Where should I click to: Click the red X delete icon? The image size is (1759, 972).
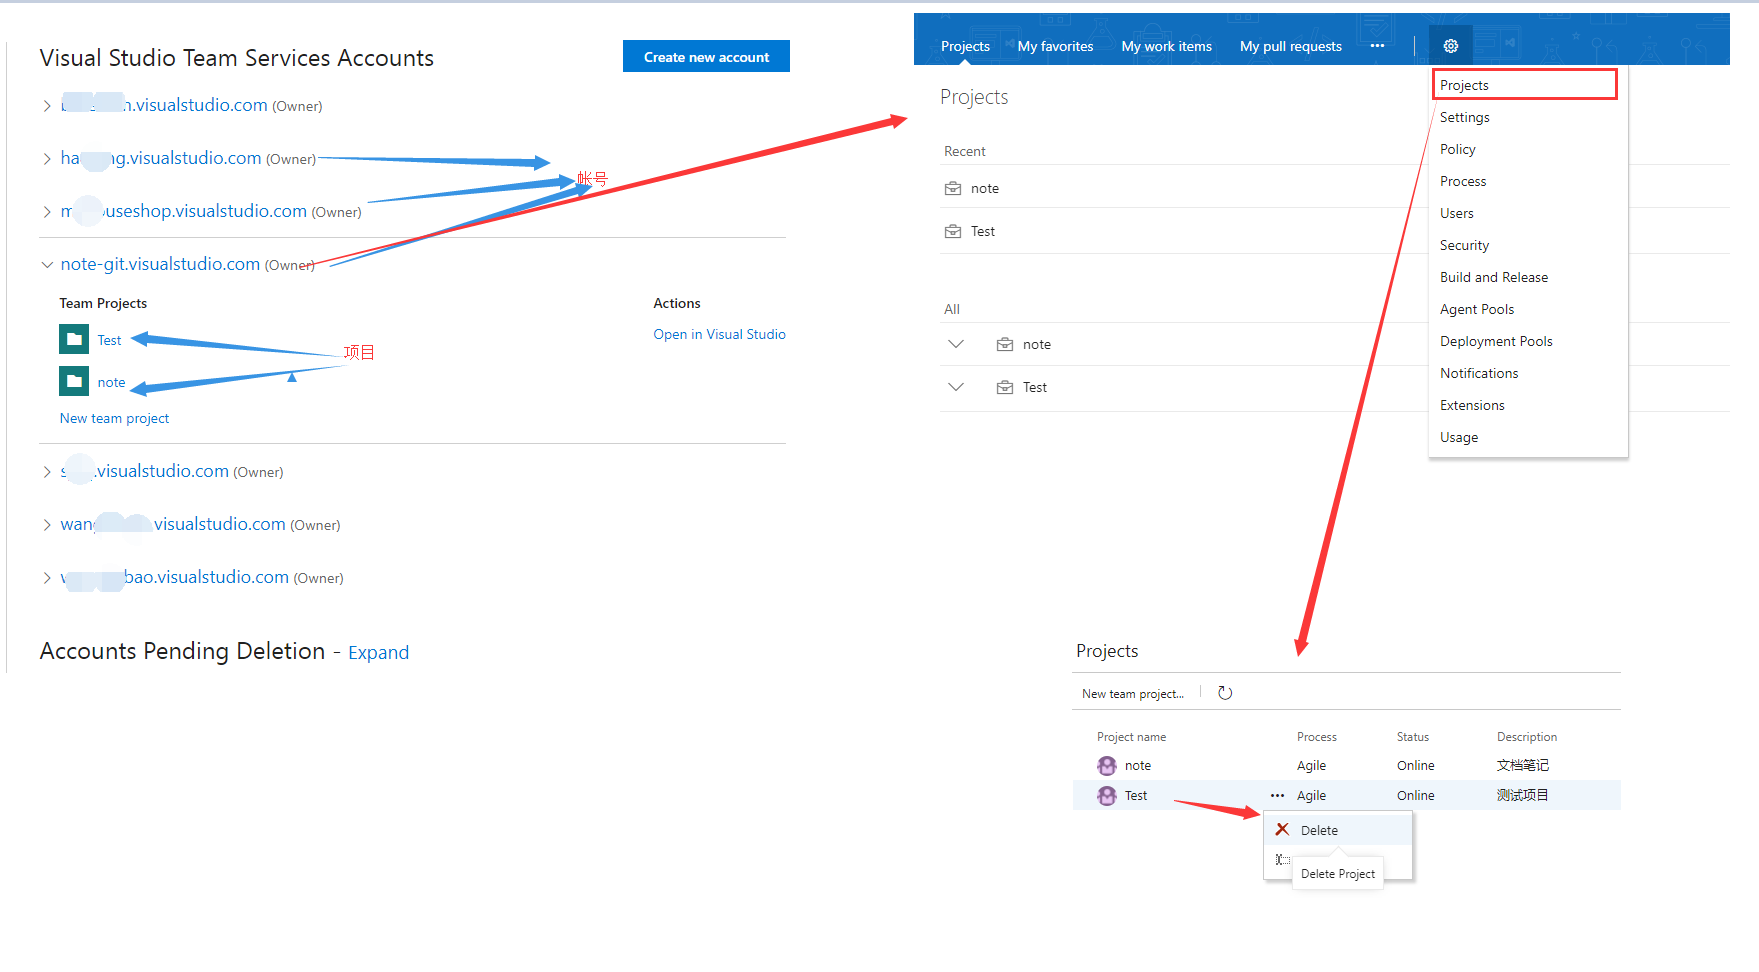point(1282,829)
